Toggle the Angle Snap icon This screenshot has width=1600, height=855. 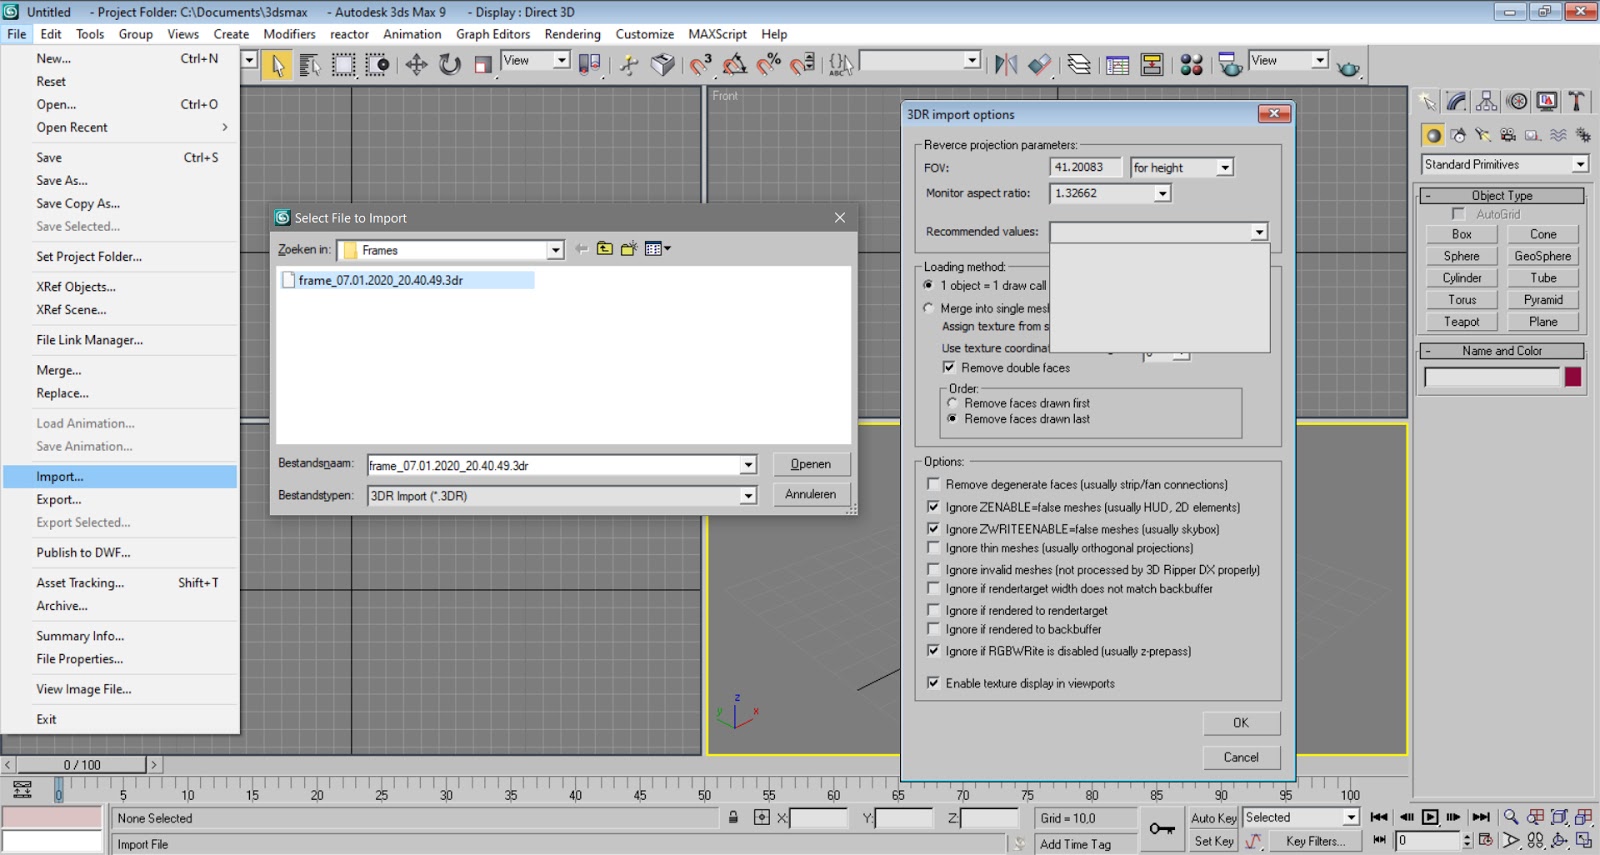(735, 65)
